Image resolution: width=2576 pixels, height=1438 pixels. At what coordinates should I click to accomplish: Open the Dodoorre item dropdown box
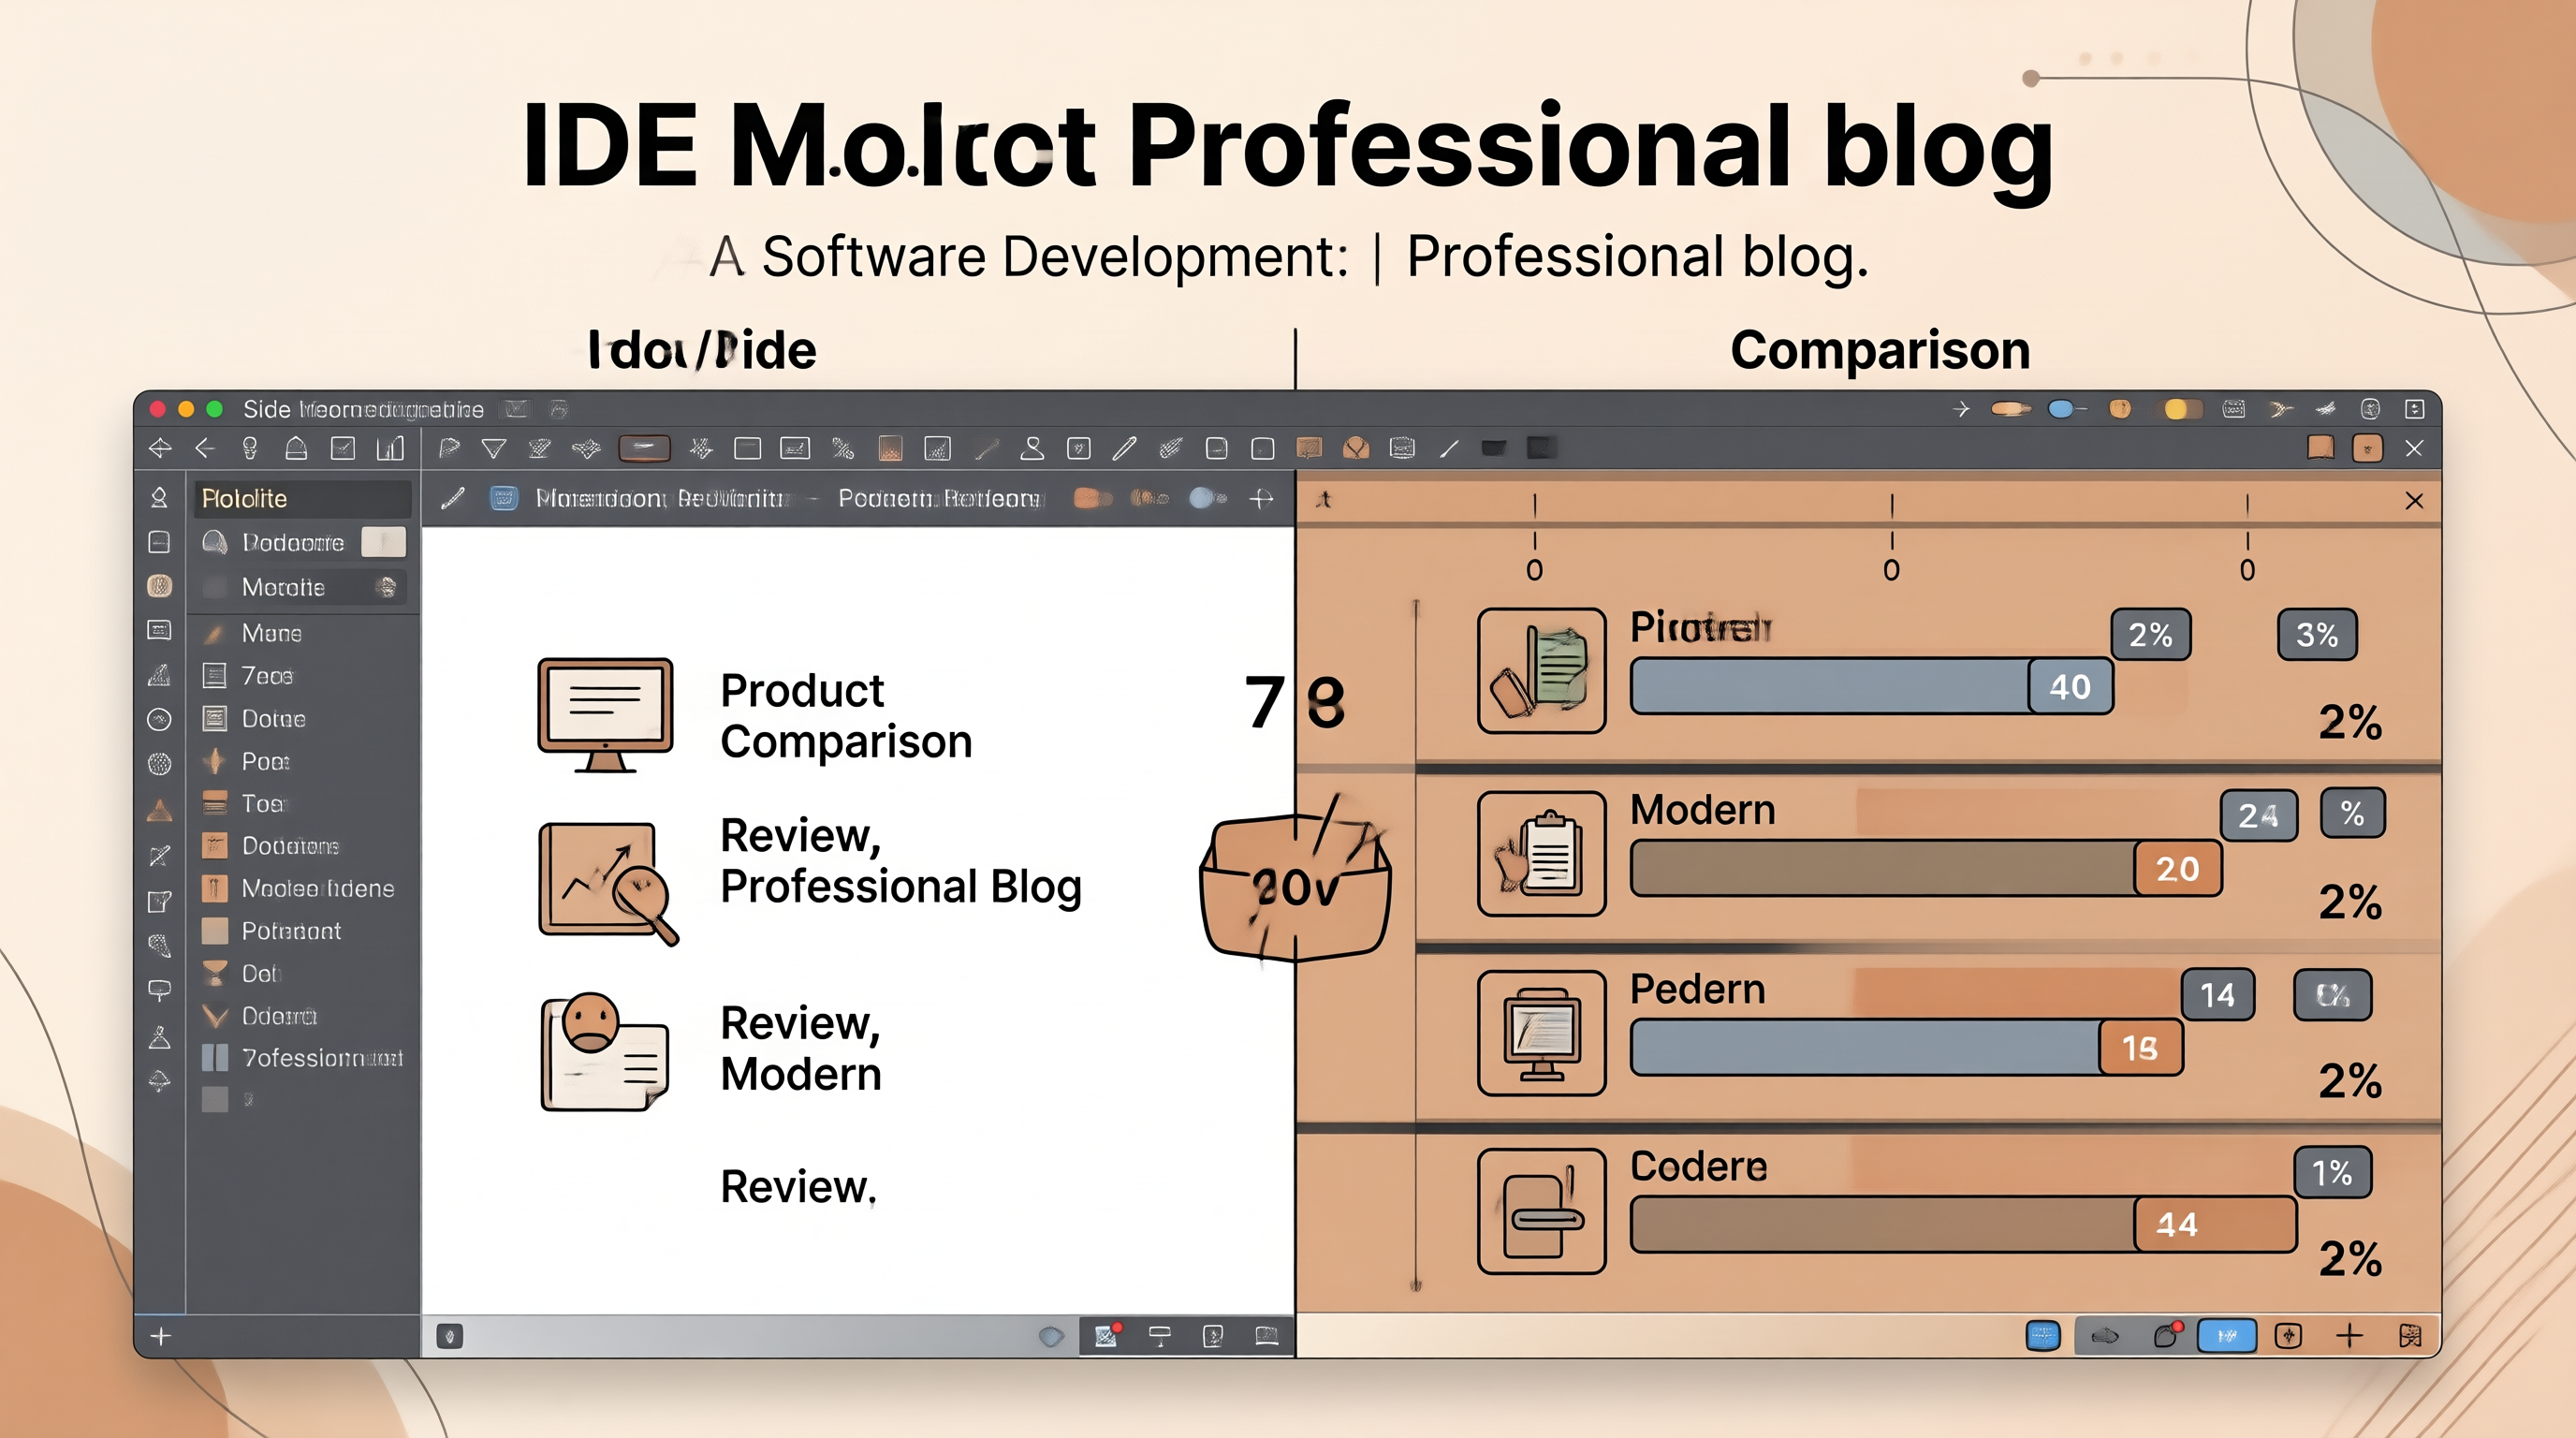pyautogui.click(x=383, y=542)
